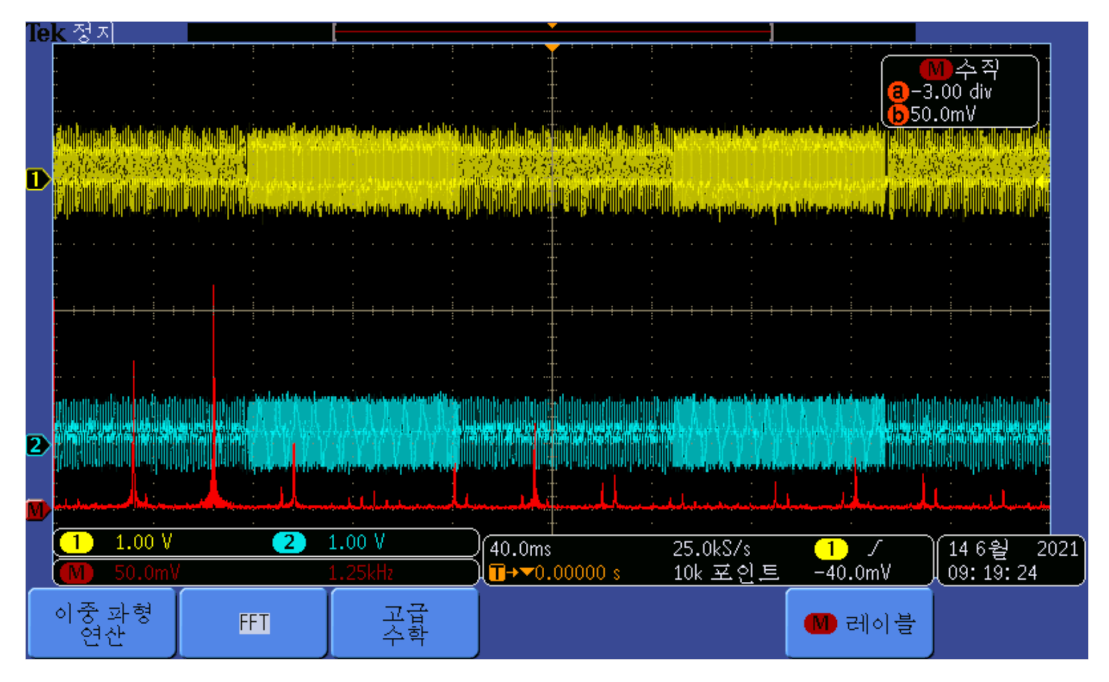This screenshot has width=1109, height=682.
Task: Select the cyan channel 2 badge showing 1.00 V
Action: [289, 543]
